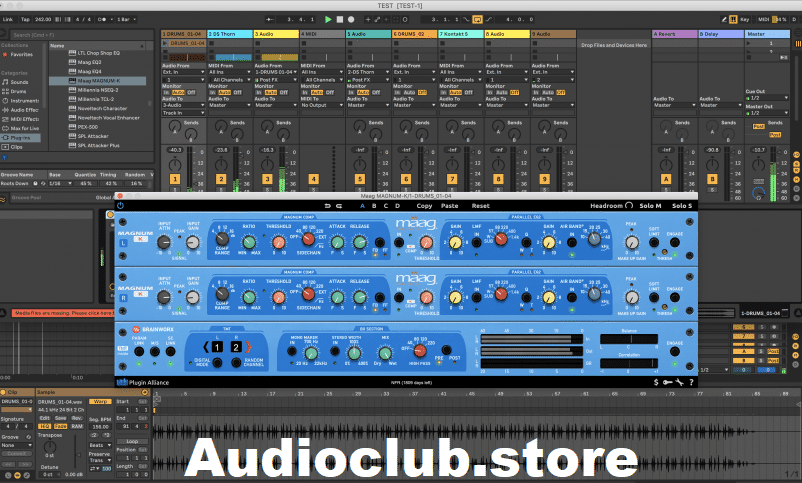
Task: Set track 3 Monitor to Off
Action: click(283, 93)
